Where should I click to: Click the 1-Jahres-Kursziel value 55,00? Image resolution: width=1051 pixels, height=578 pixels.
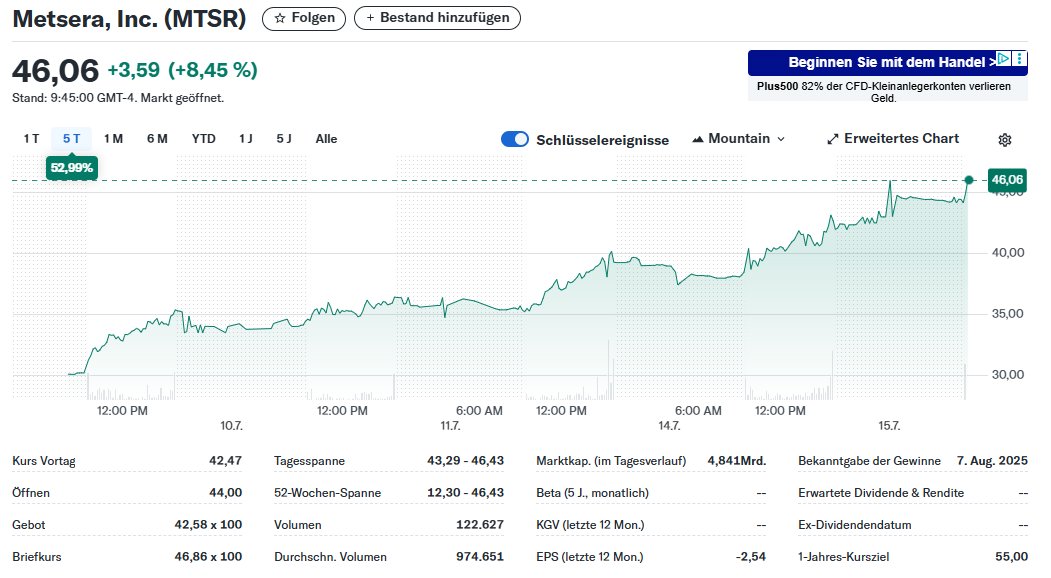coord(1011,557)
